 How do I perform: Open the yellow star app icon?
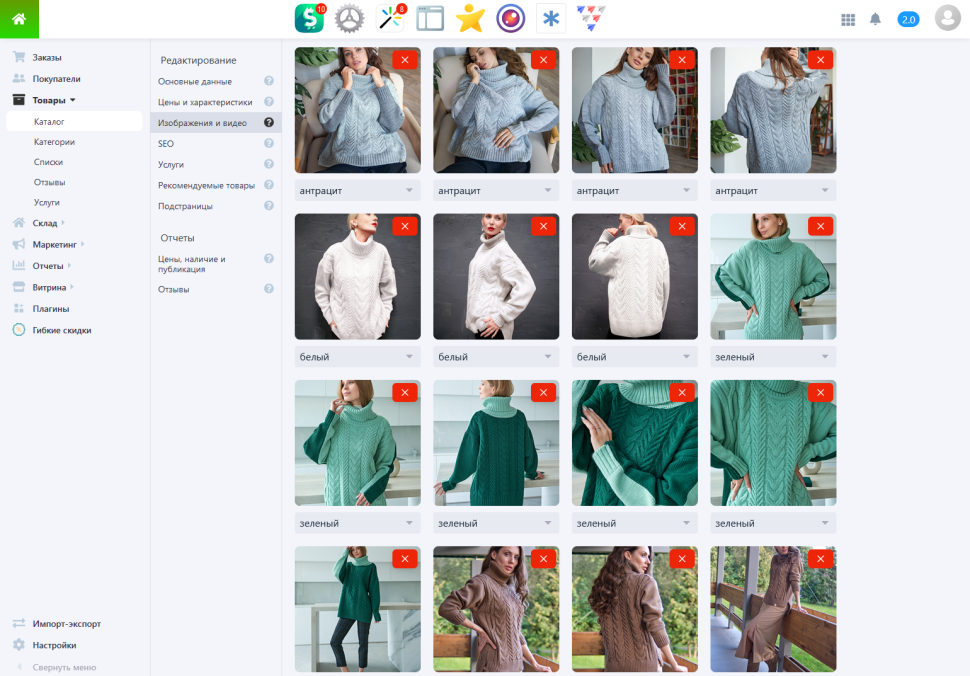470,19
